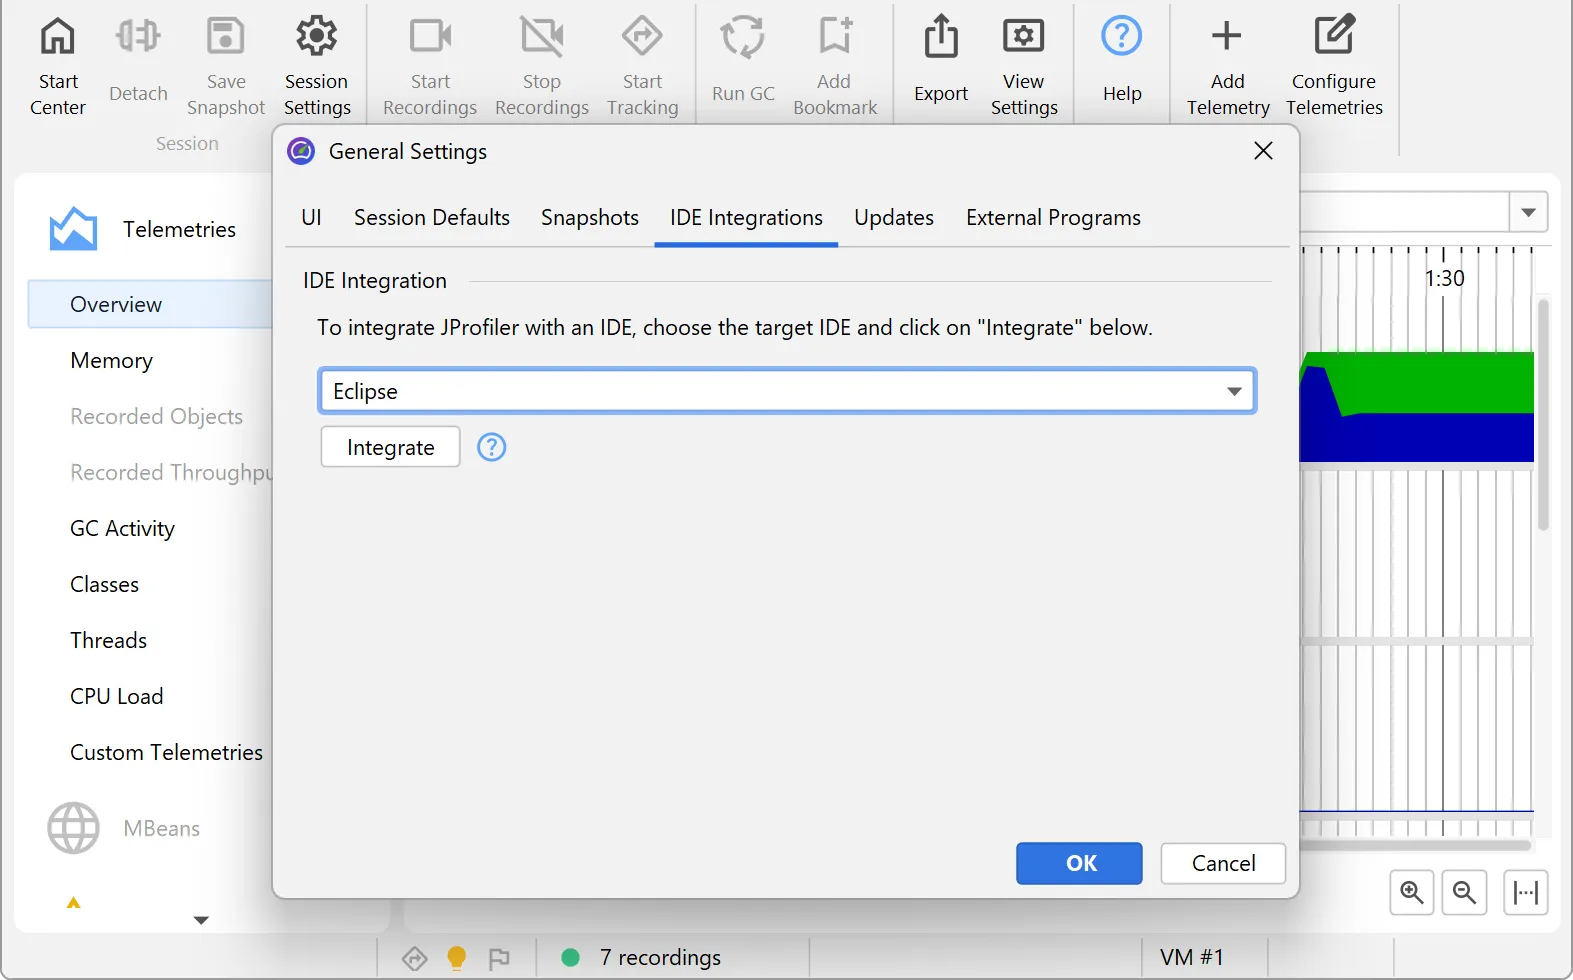Image resolution: width=1573 pixels, height=980 pixels.
Task: Confirm with the OK button
Action: [1079, 863]
